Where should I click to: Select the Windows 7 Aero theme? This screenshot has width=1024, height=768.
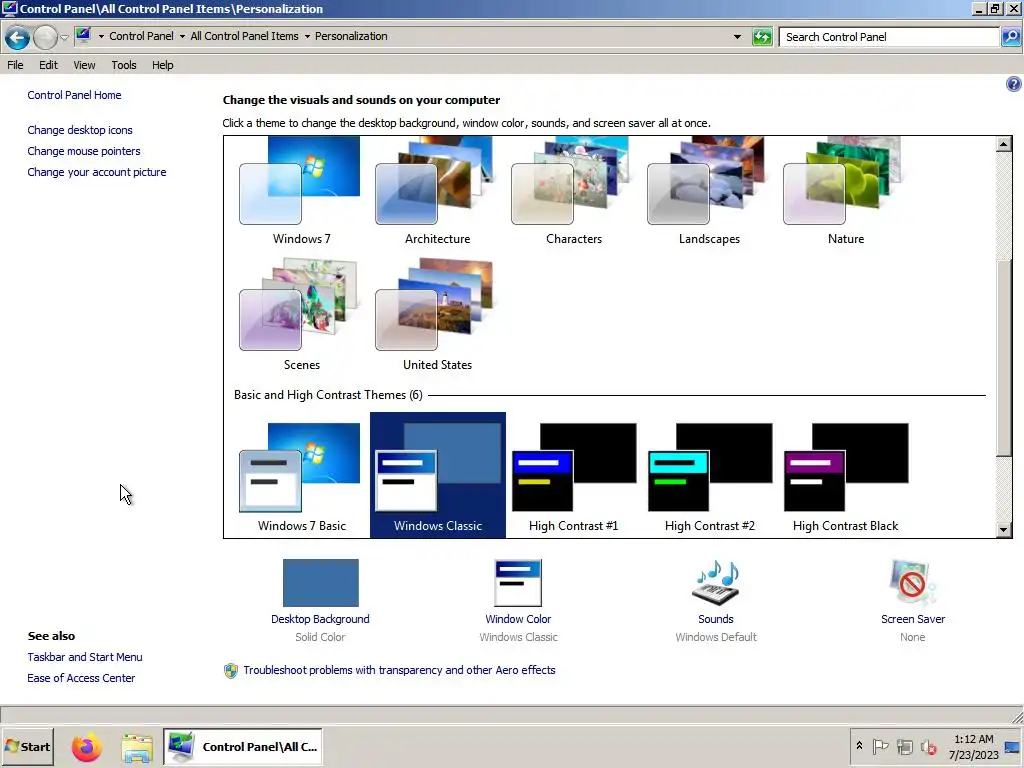(x=301, y=191)
